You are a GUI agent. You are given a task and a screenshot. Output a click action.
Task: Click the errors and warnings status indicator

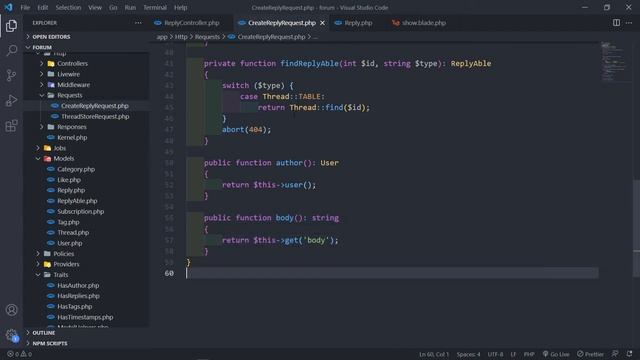19,354
